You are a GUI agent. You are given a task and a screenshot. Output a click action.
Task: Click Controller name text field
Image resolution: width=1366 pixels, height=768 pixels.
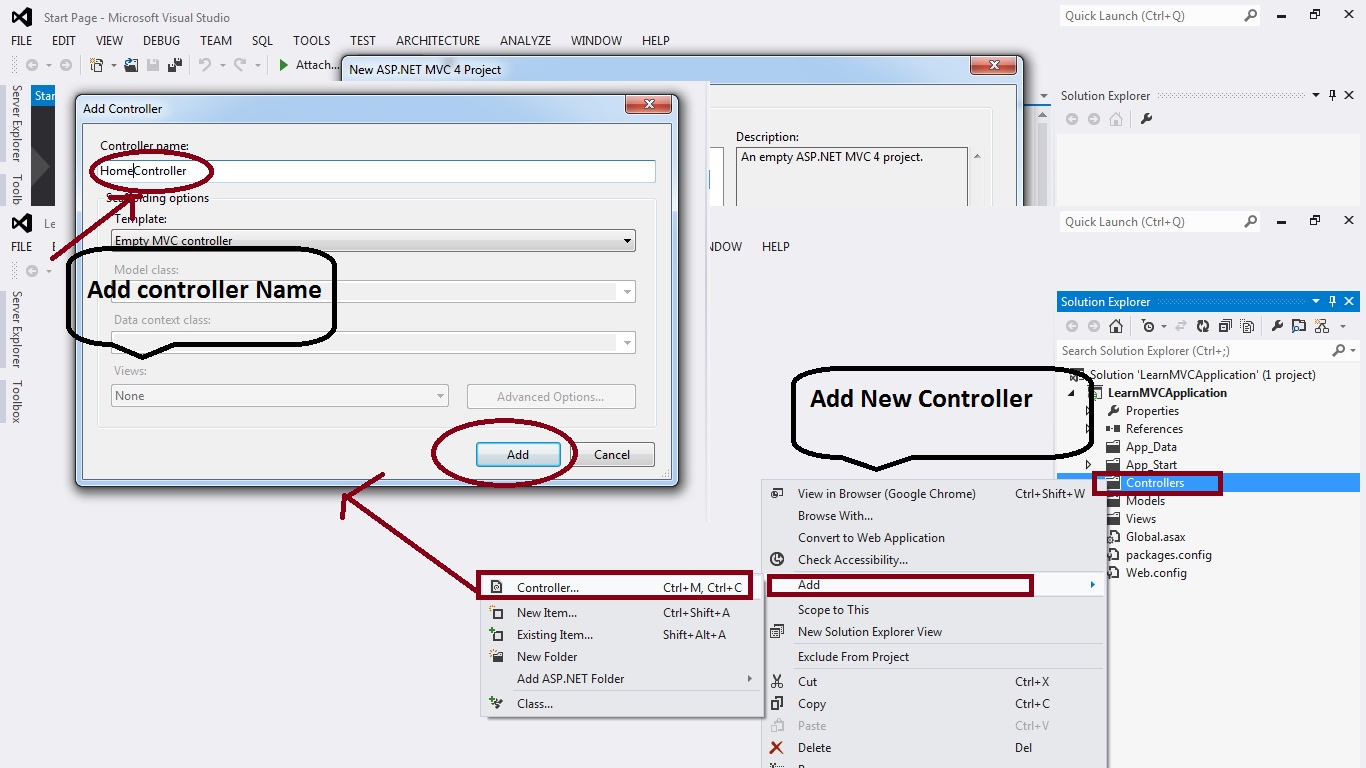(377, 171)
